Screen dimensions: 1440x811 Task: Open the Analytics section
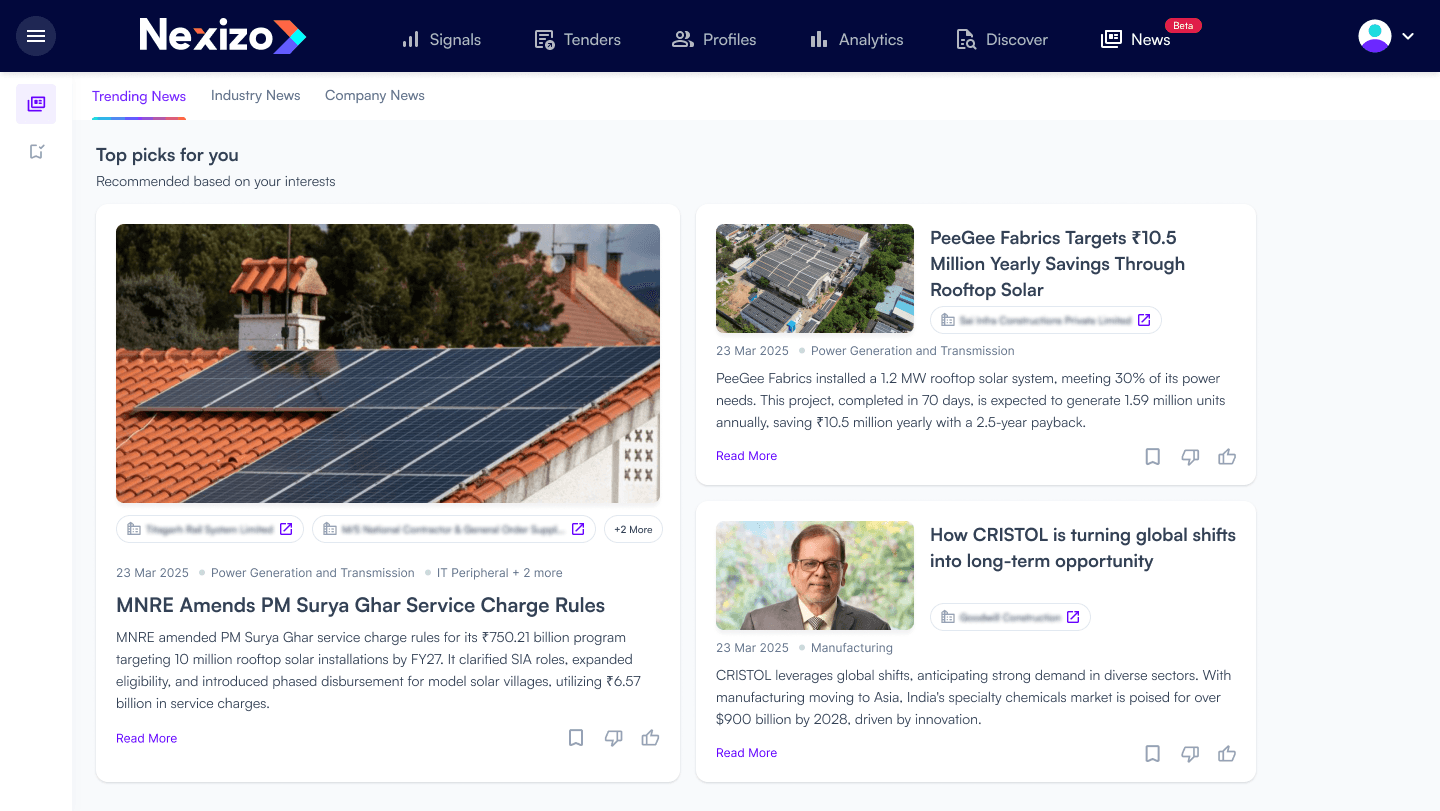(856, 40)
